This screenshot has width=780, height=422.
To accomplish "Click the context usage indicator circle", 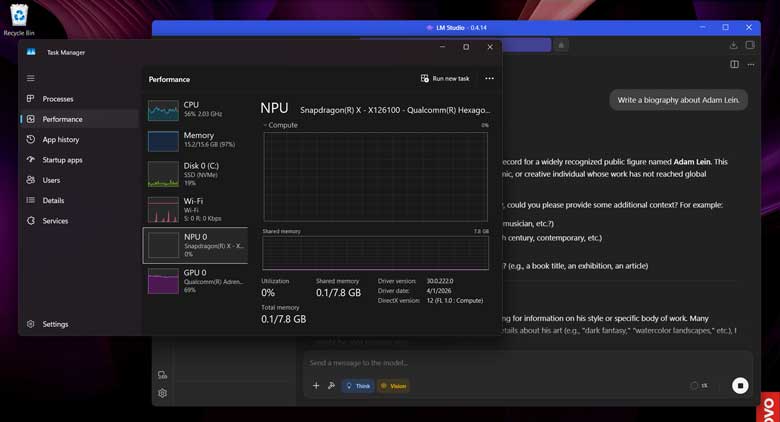I will (x=694, y=386).
